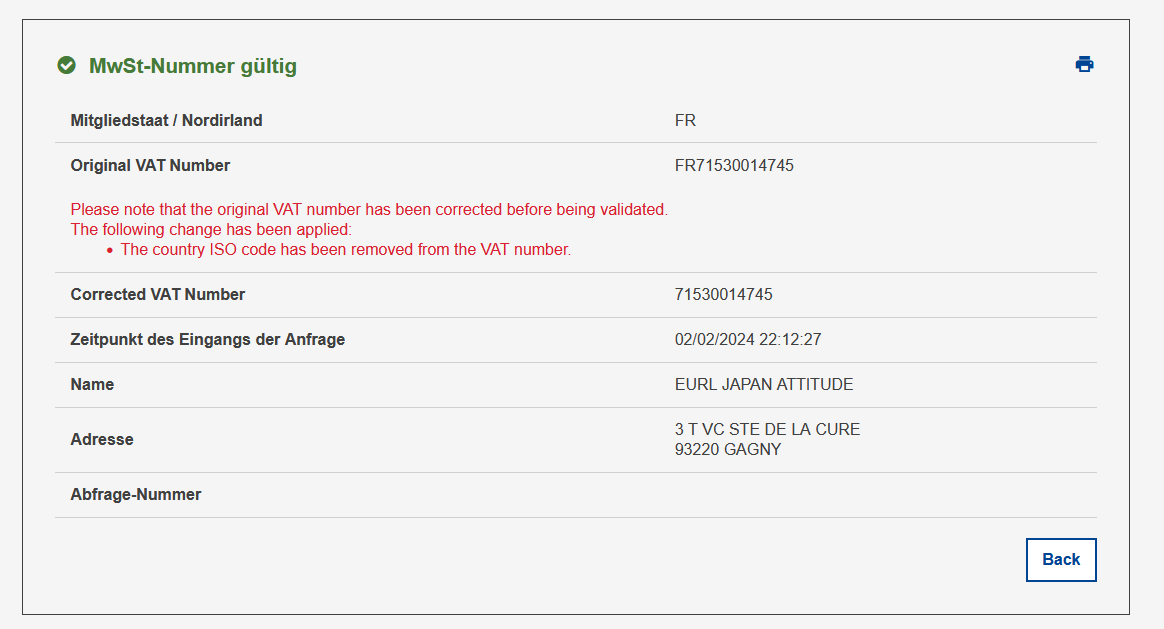The width and height of the screenshot is (1164, 629).
Task: Click the postal code line 93220 GAGNY
Action: click(728, 449)
